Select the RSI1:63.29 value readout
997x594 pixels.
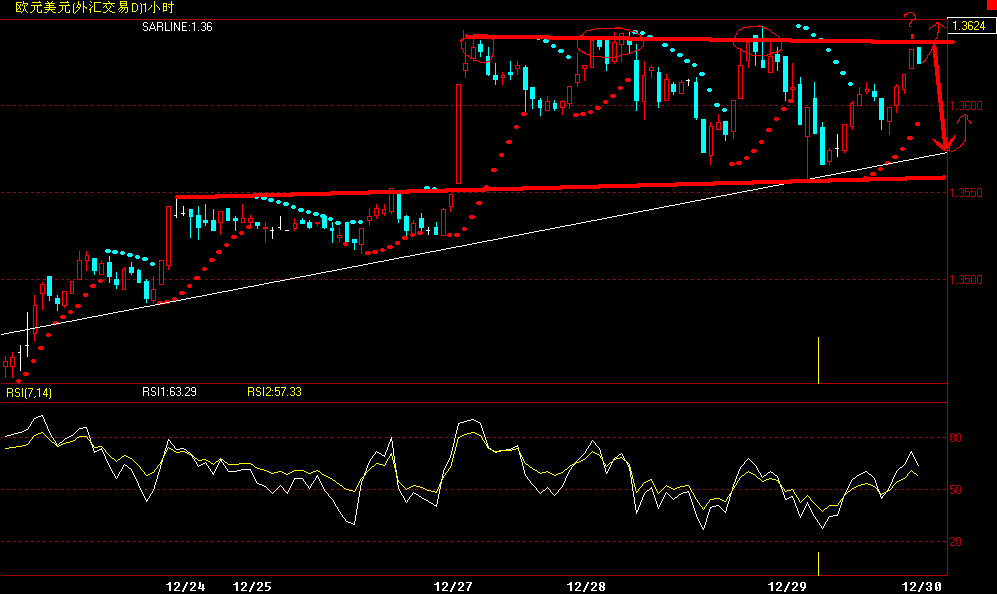[x=168, y=391]
